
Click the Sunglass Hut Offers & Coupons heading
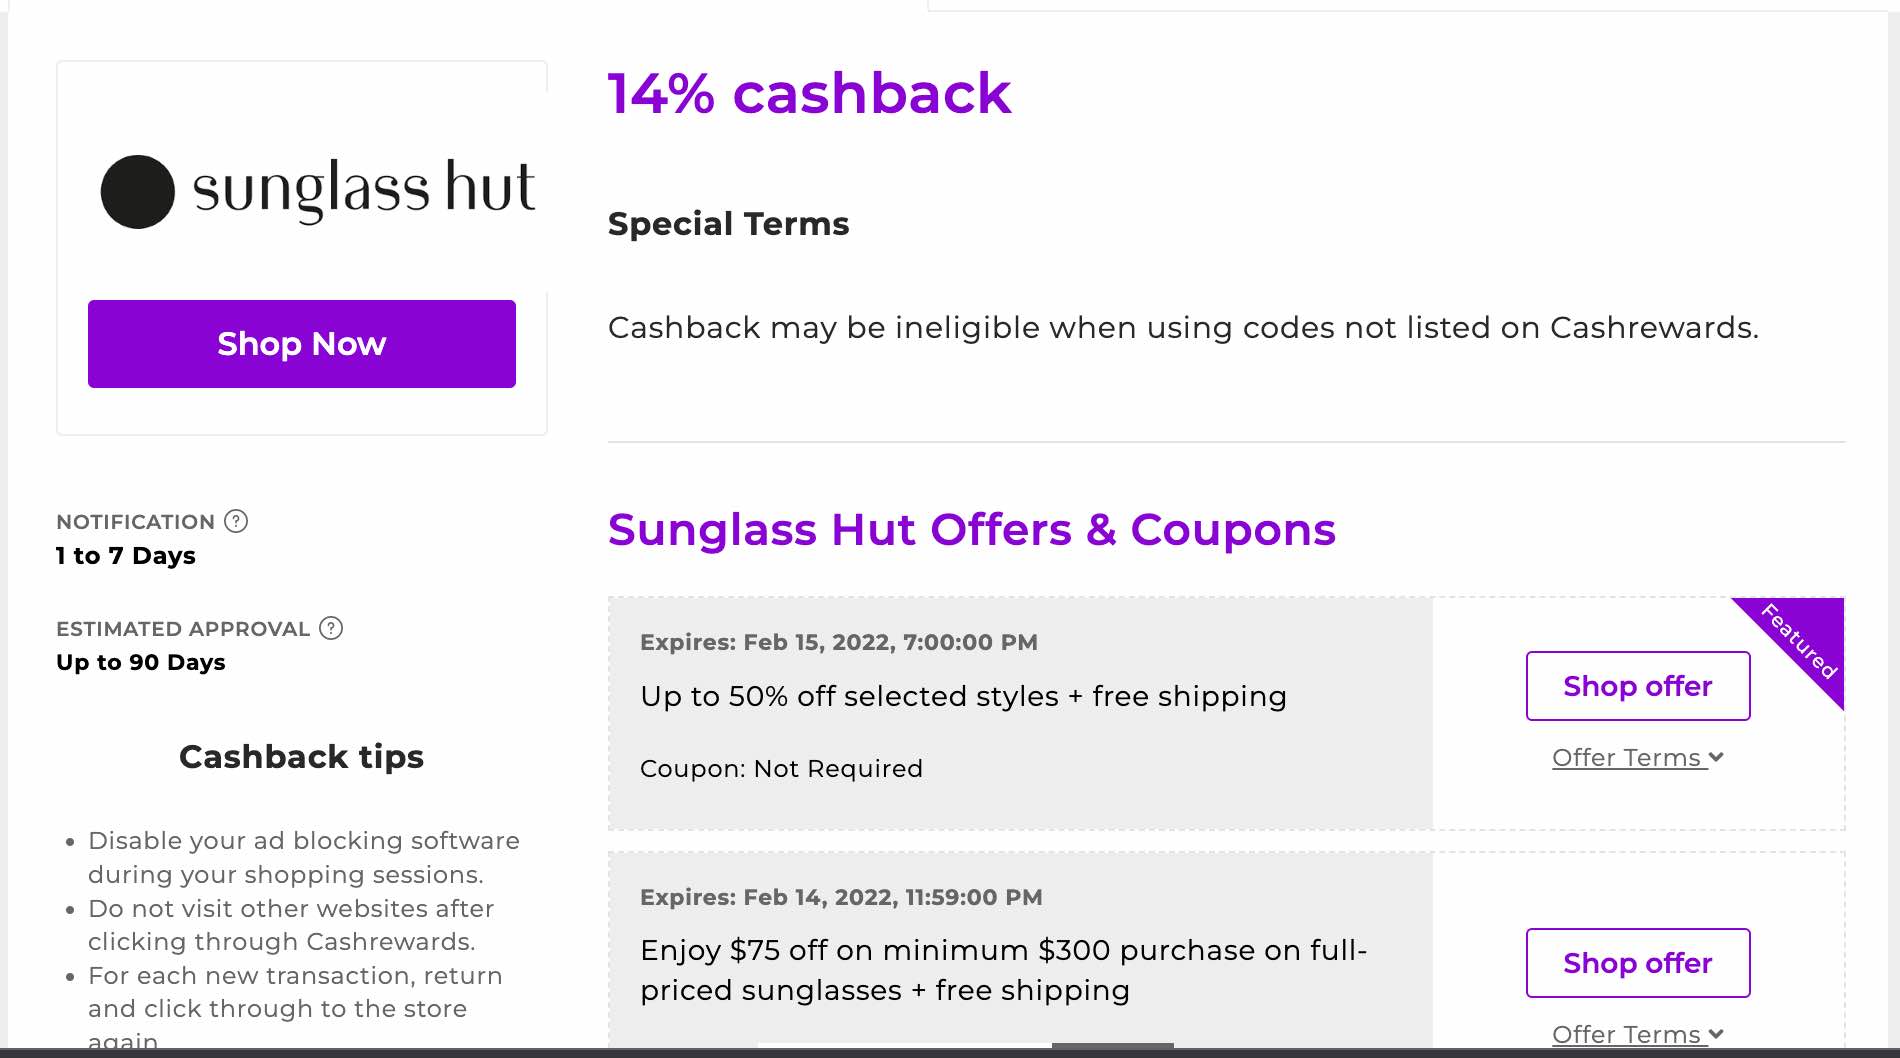[972, 530]
